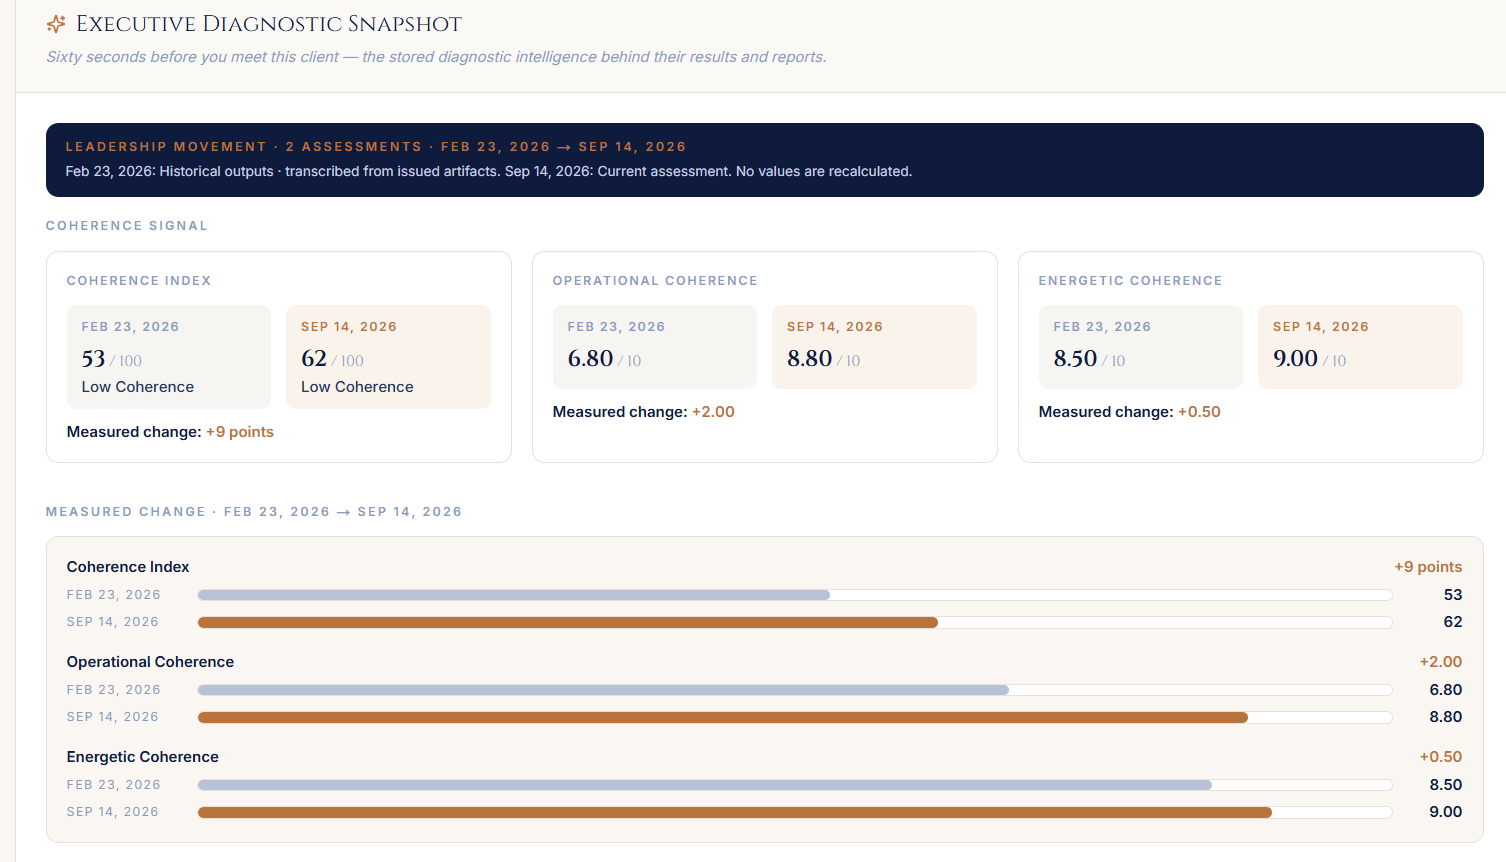Click the Energetic Coherence card heading
This screenshot has height=862, width=1506.
1130,281
